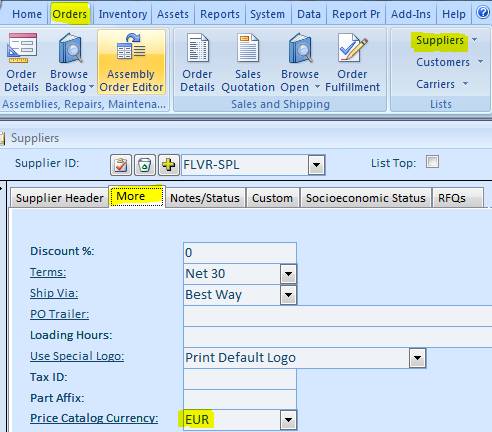Click the recycle bin delete icon
Image resolution: width=492 pixels, height=432 pixels.
coord(145,165)
